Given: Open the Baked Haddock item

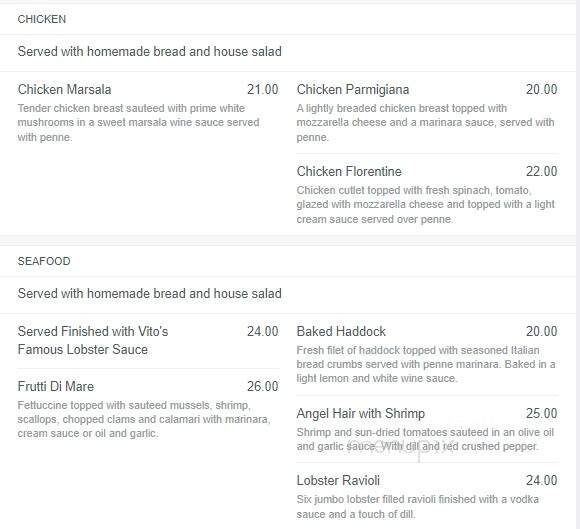Looking at the screenshot, I should pos(341,331).
